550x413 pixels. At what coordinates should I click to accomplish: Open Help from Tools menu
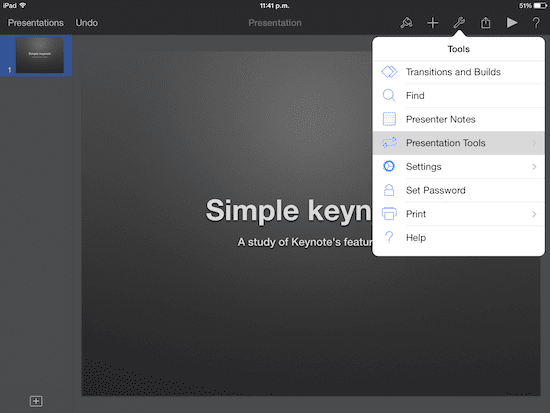click(x=458, y=238)
